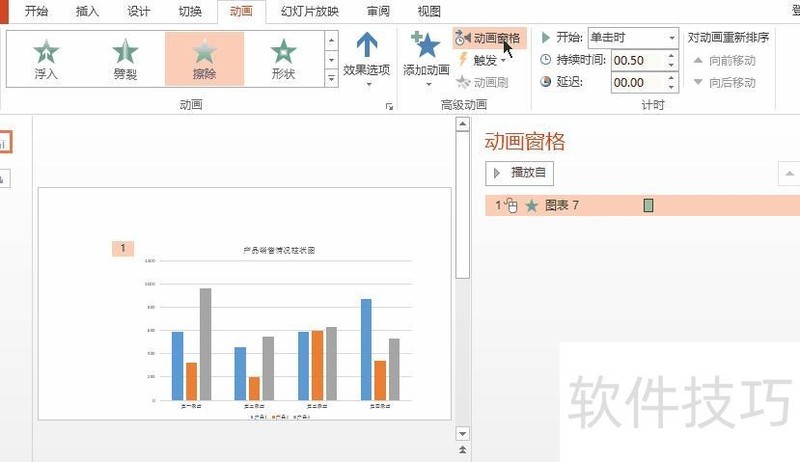The height and width of the screenshot is (462, 800).
Task: Click the slide editor vertical scrollbar thumb
Action: (x=462, y=205)
